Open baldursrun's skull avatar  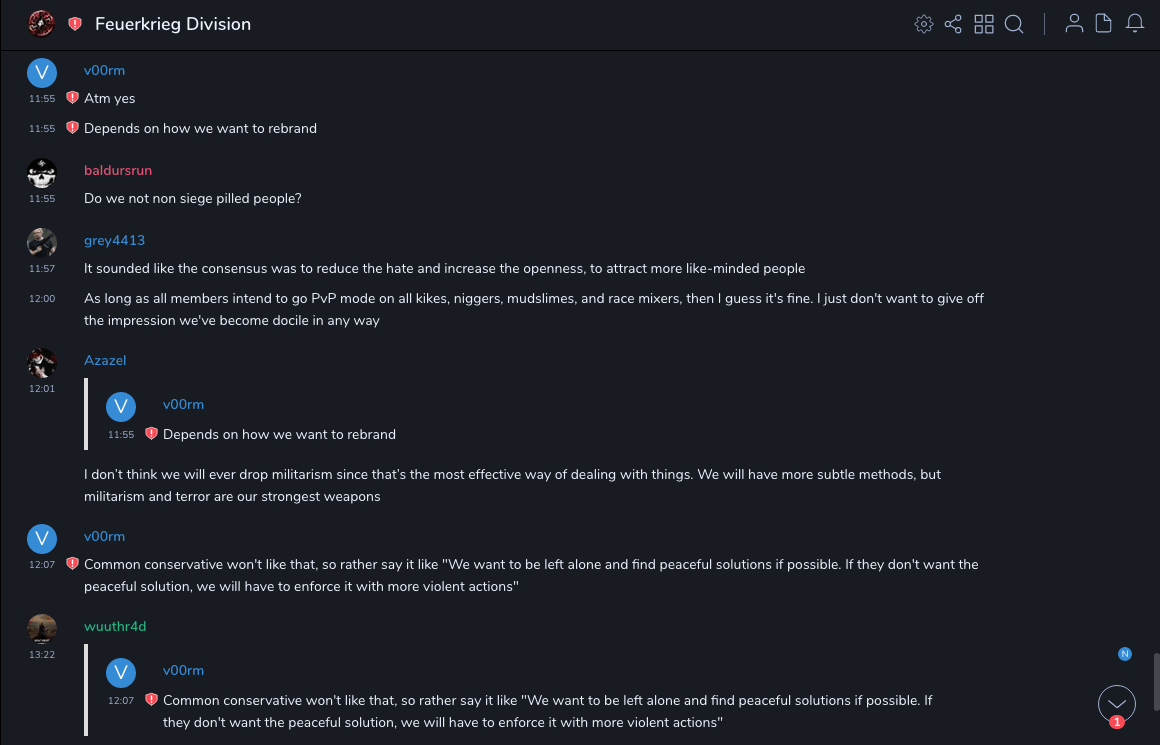[x=41, y=173]
